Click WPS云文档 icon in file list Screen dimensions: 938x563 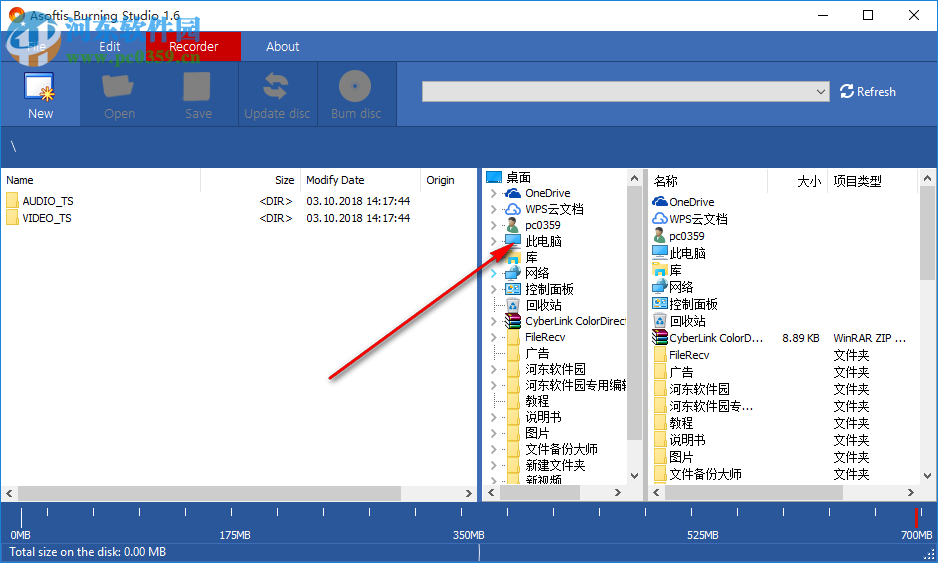point(660,218)
